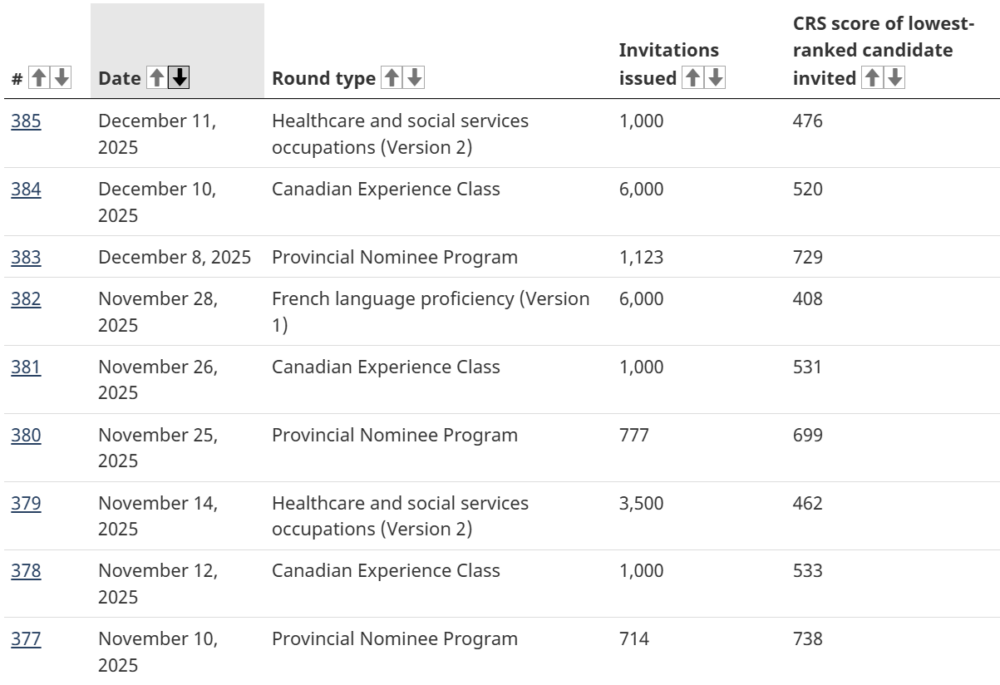Sort CRS score descending arrow
The image size is (1000, 685).
tap(895, 78)
